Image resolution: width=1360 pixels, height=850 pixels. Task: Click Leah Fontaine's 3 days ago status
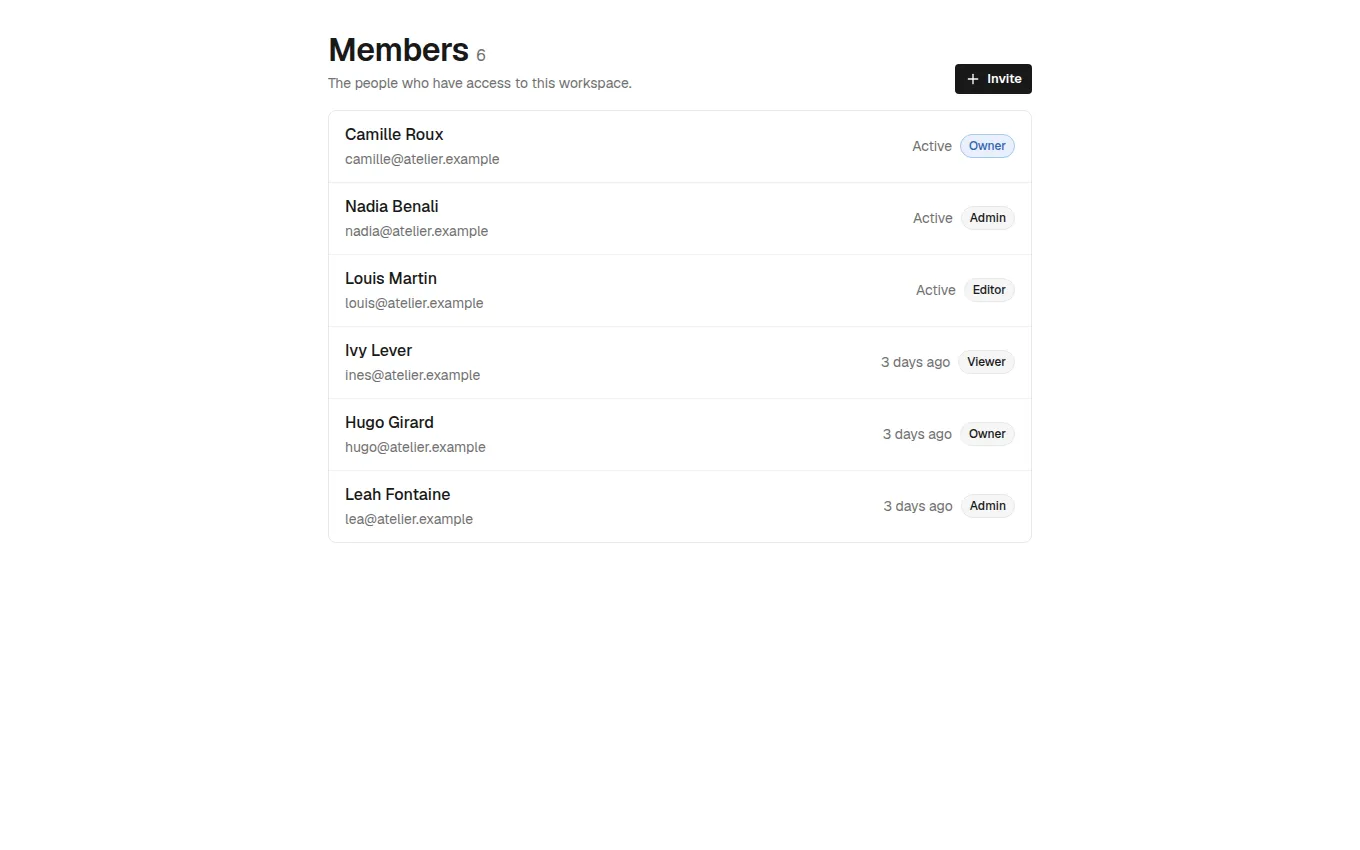918,506
